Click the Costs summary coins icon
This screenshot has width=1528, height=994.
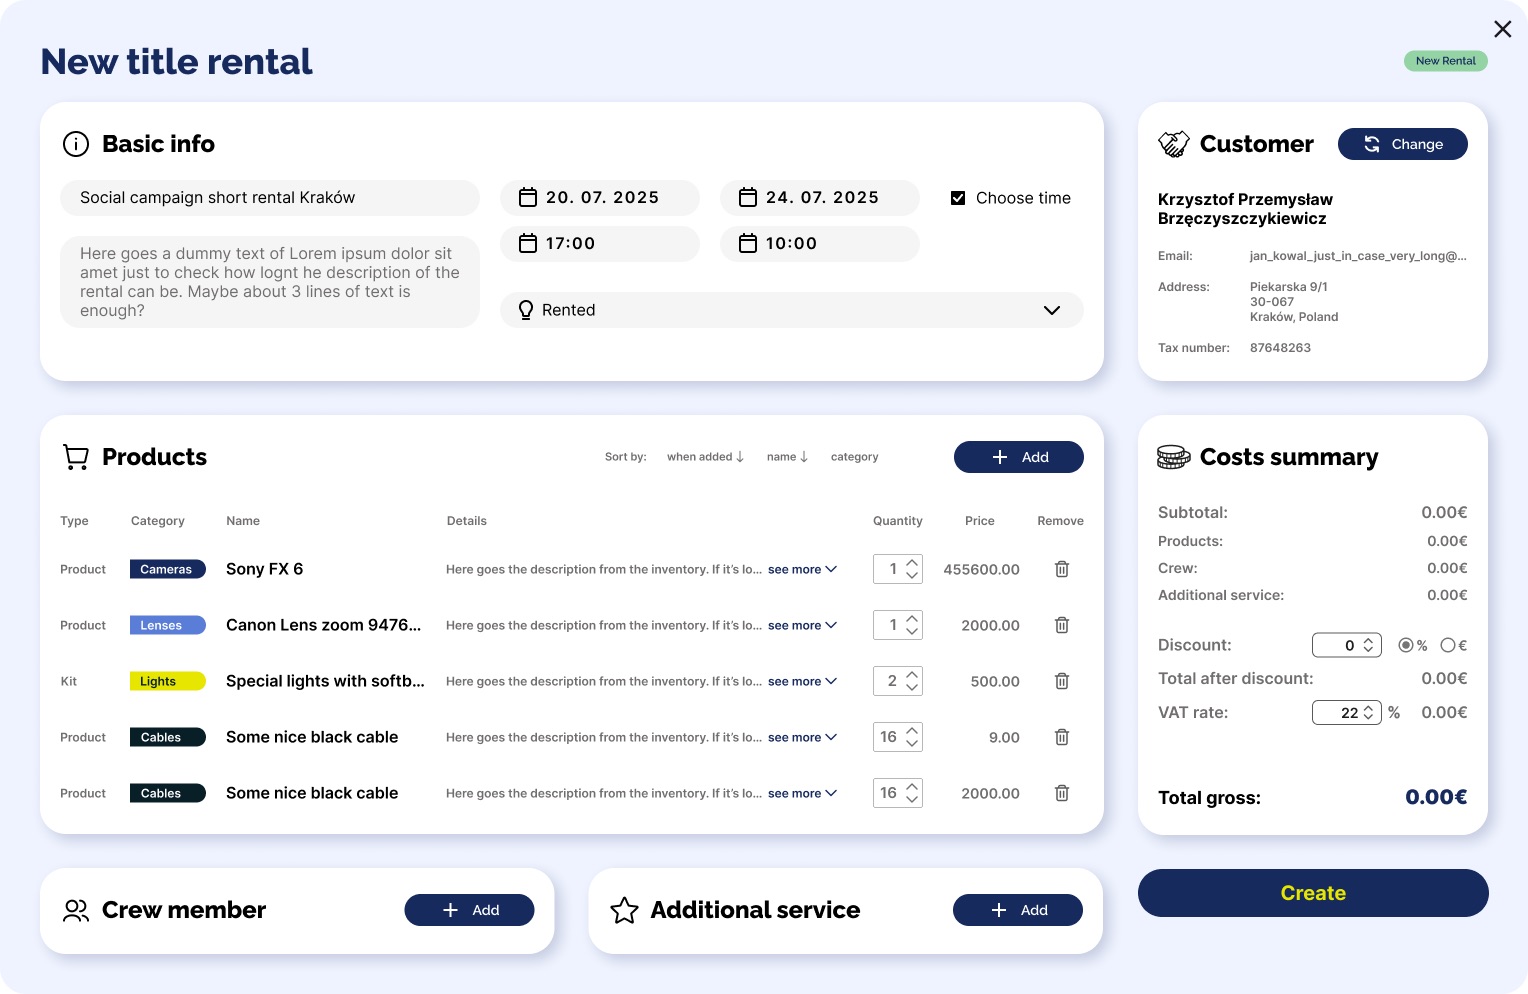pos(1174,457)
